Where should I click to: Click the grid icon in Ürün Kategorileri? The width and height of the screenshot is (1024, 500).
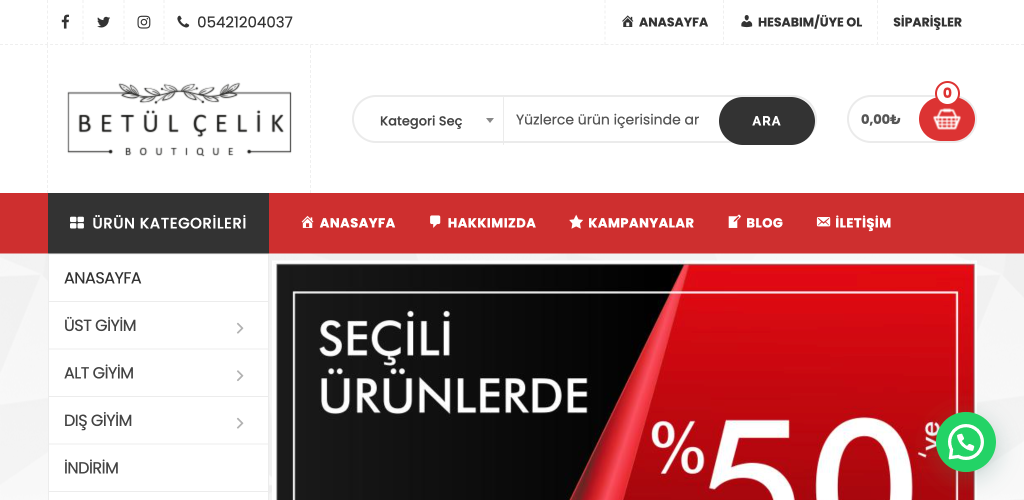pyautogui.click(x=77, y=223)
